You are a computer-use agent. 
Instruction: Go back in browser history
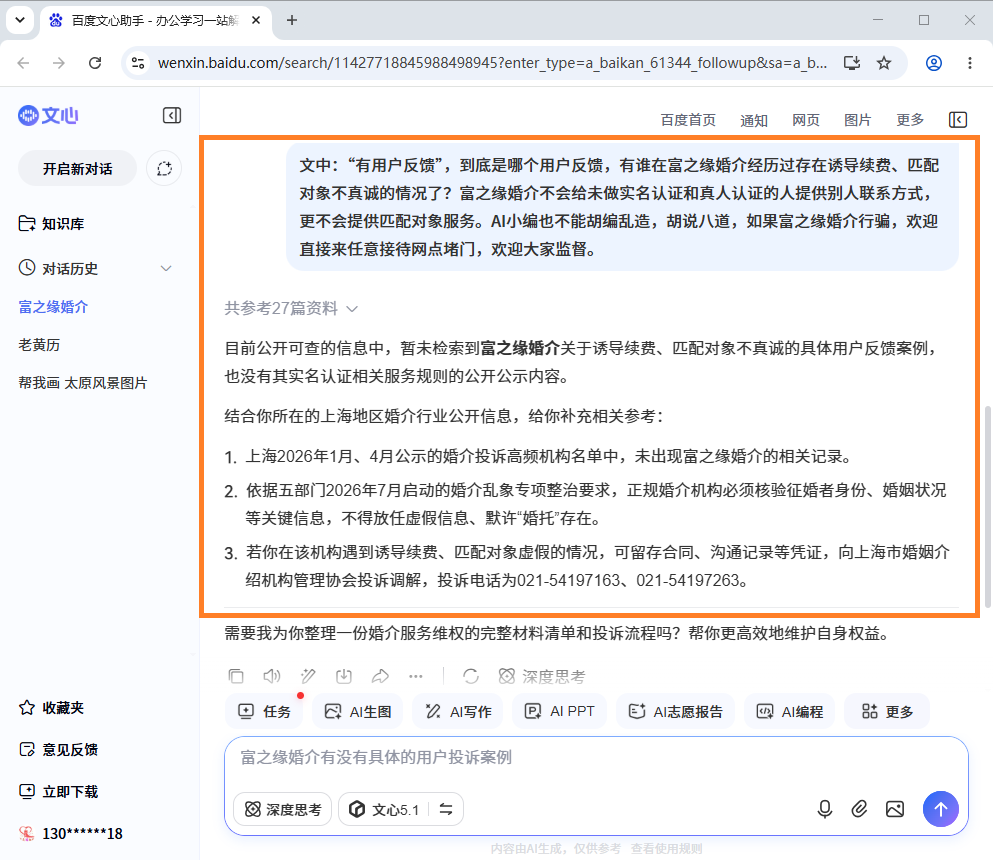pyautogui.click(x=23, y=63)
